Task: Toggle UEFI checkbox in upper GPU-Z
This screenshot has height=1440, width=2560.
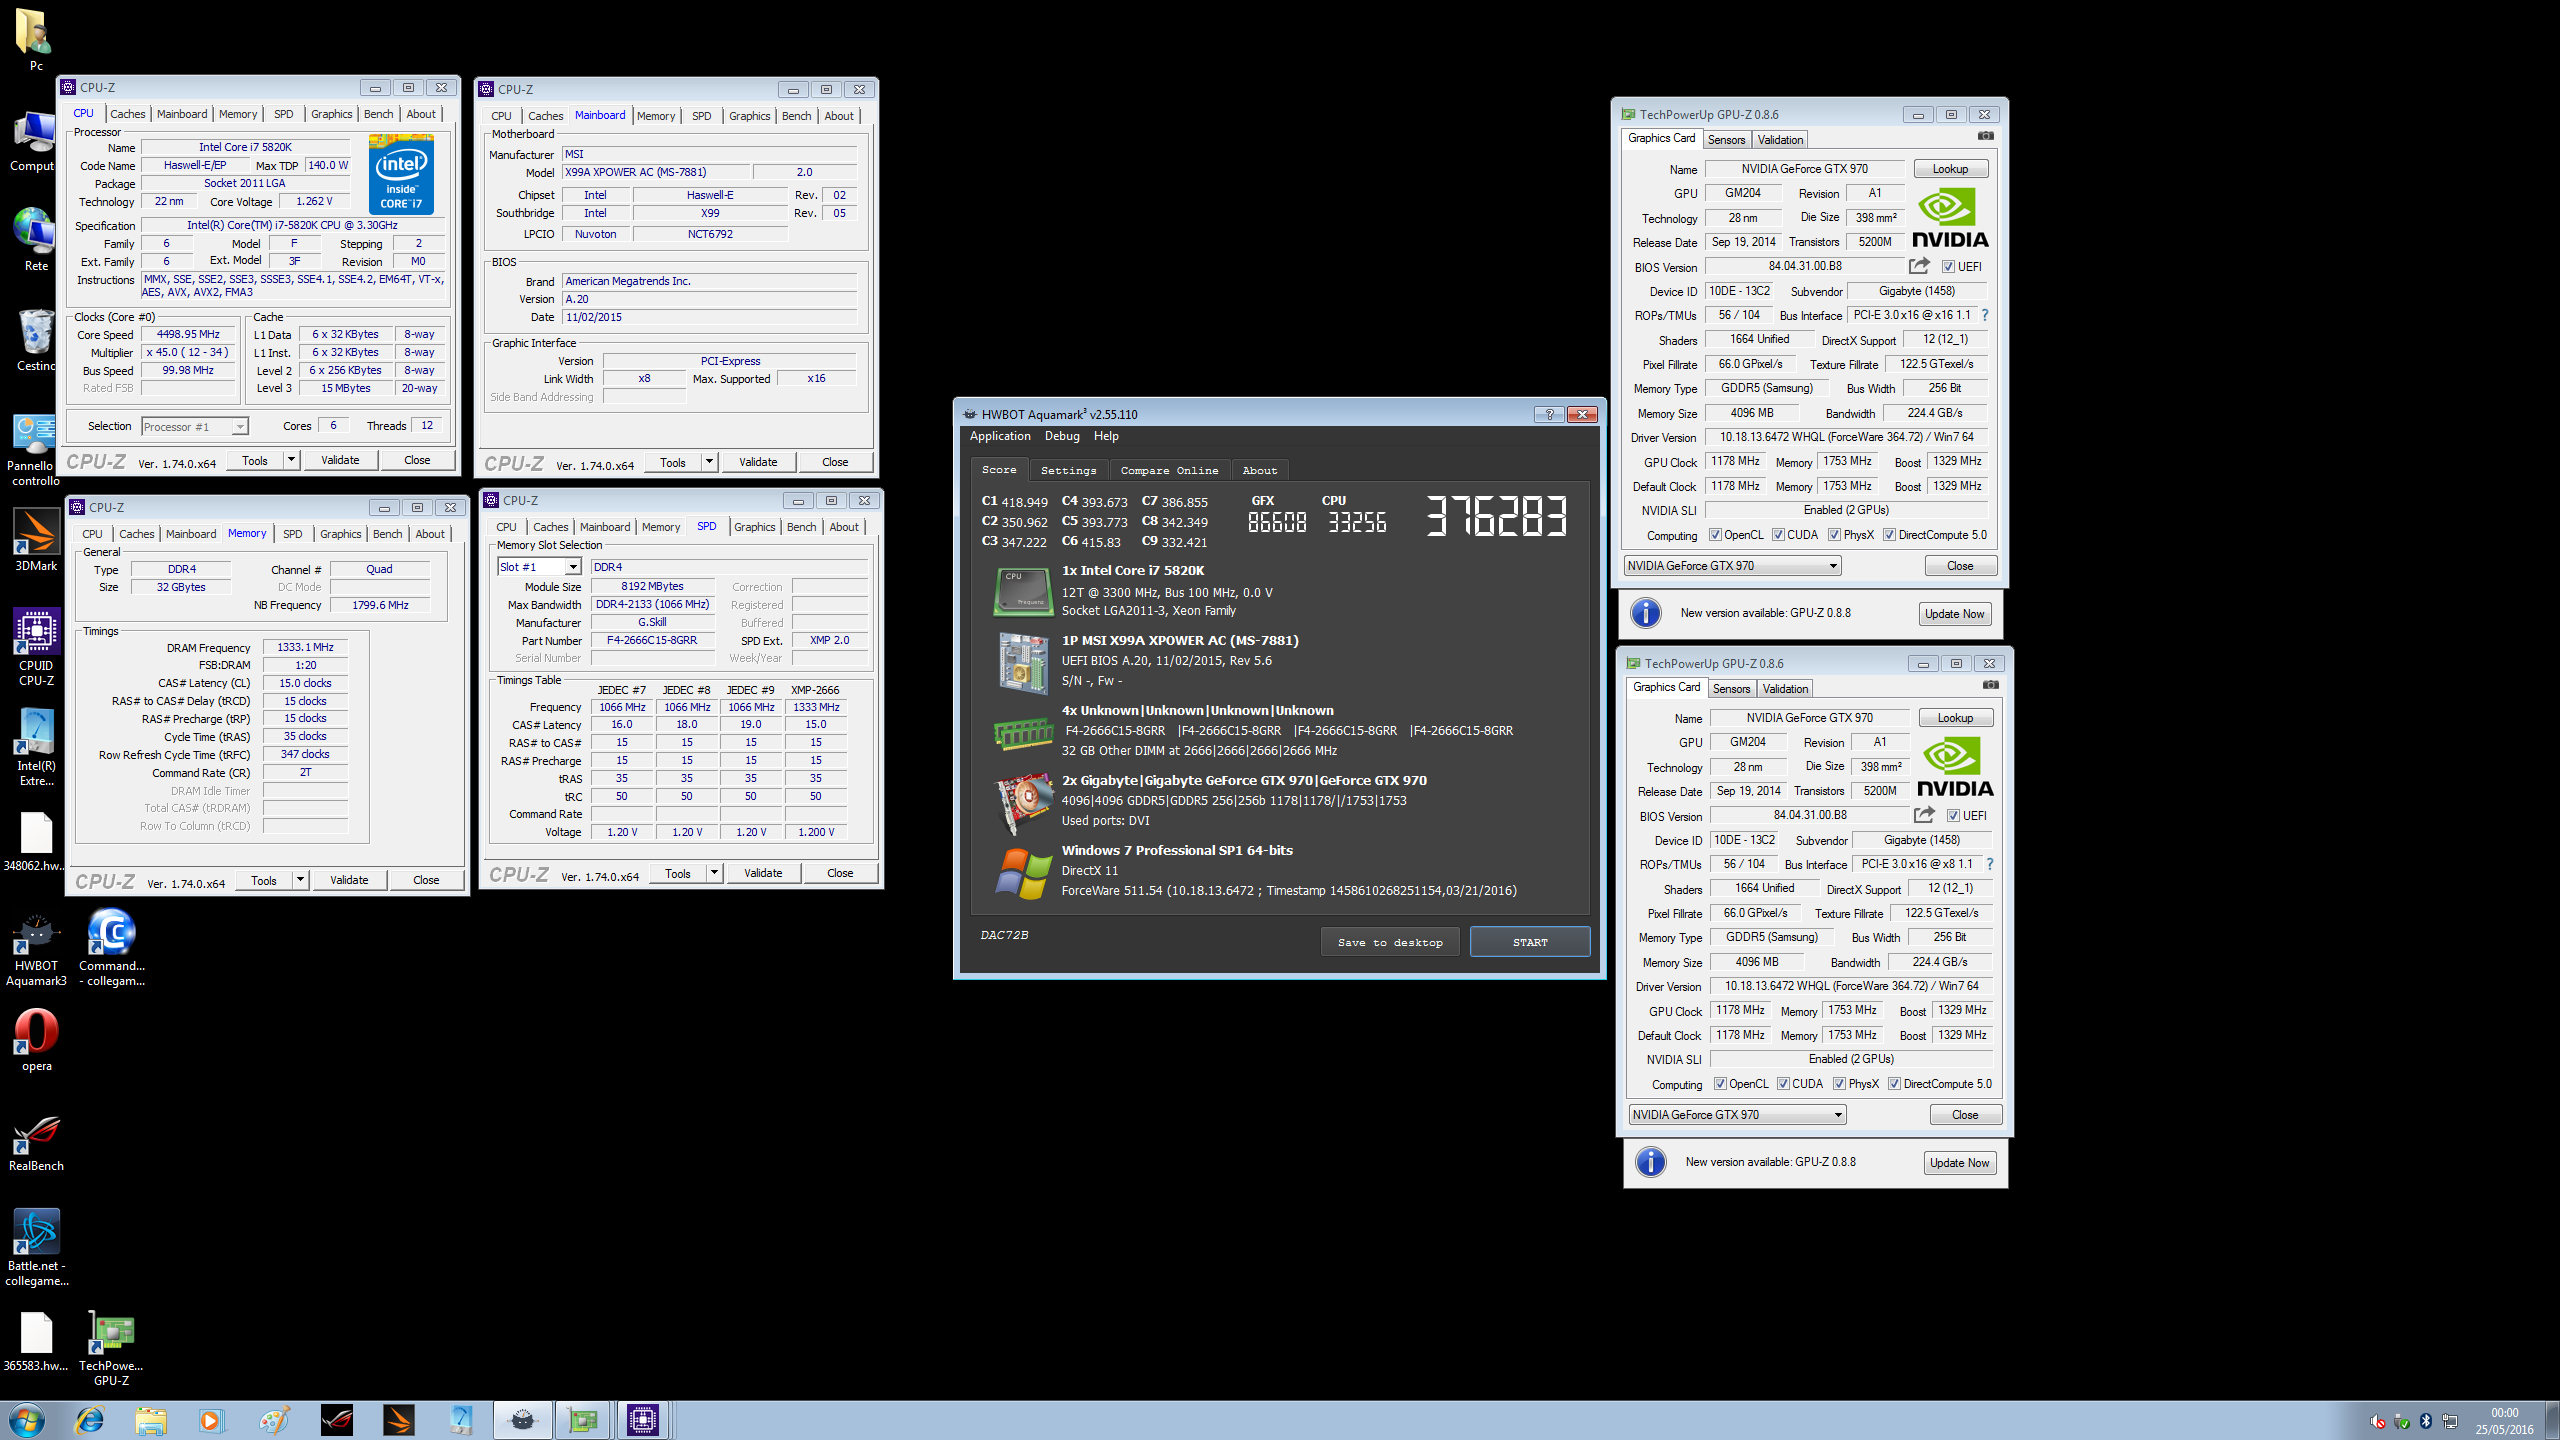Action: (x=1948, y=267)
